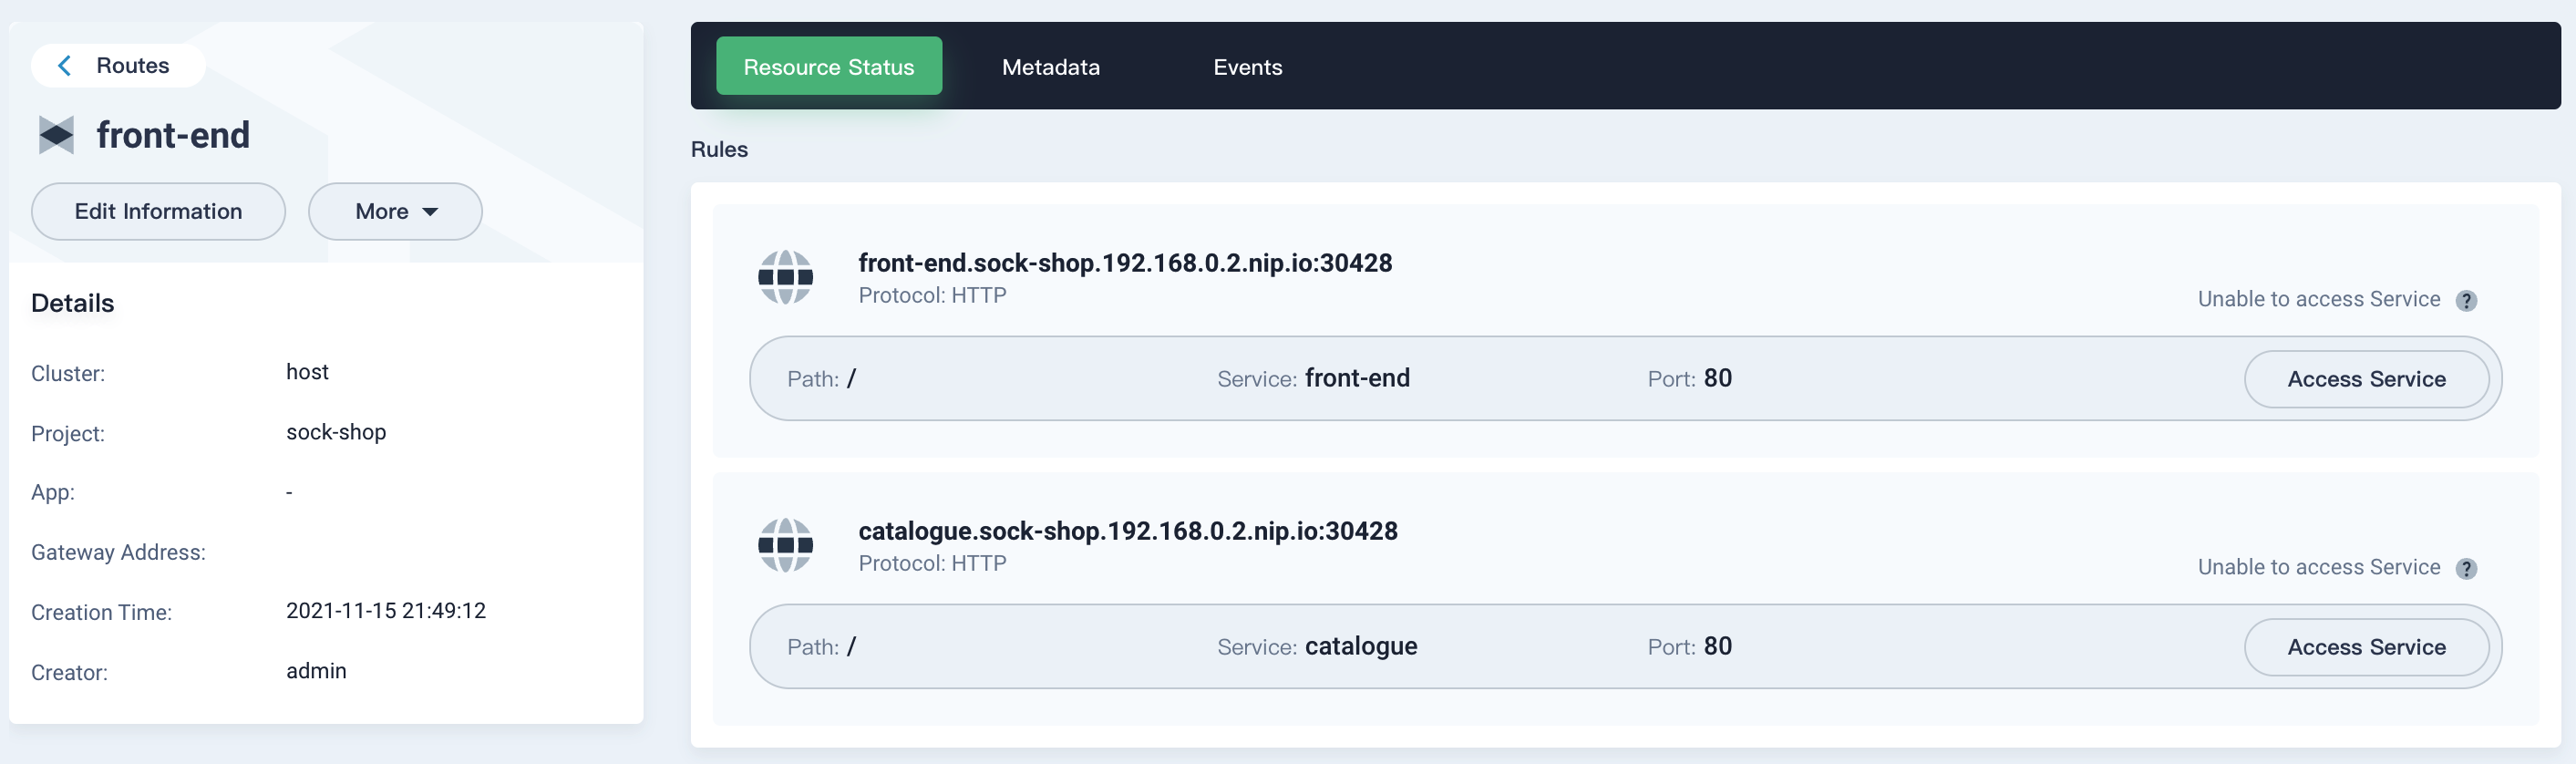Open the front-end service name in rule
This screenshot has width=2576, height=764.
point(1356,379)
